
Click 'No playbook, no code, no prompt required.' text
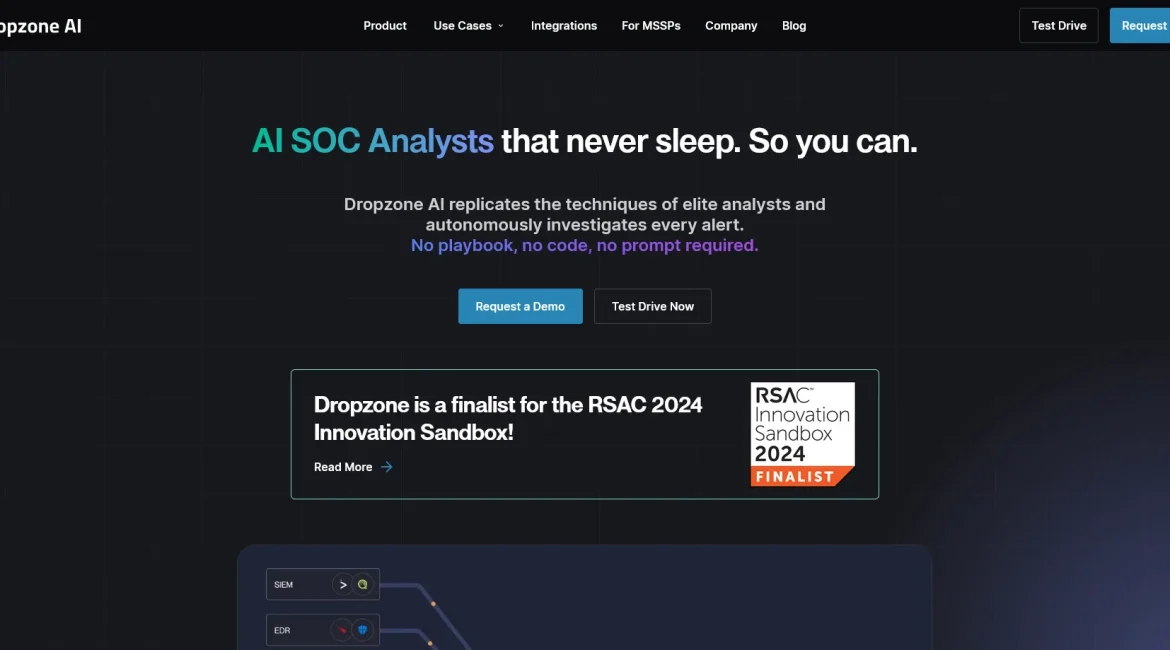click(584, 246)
